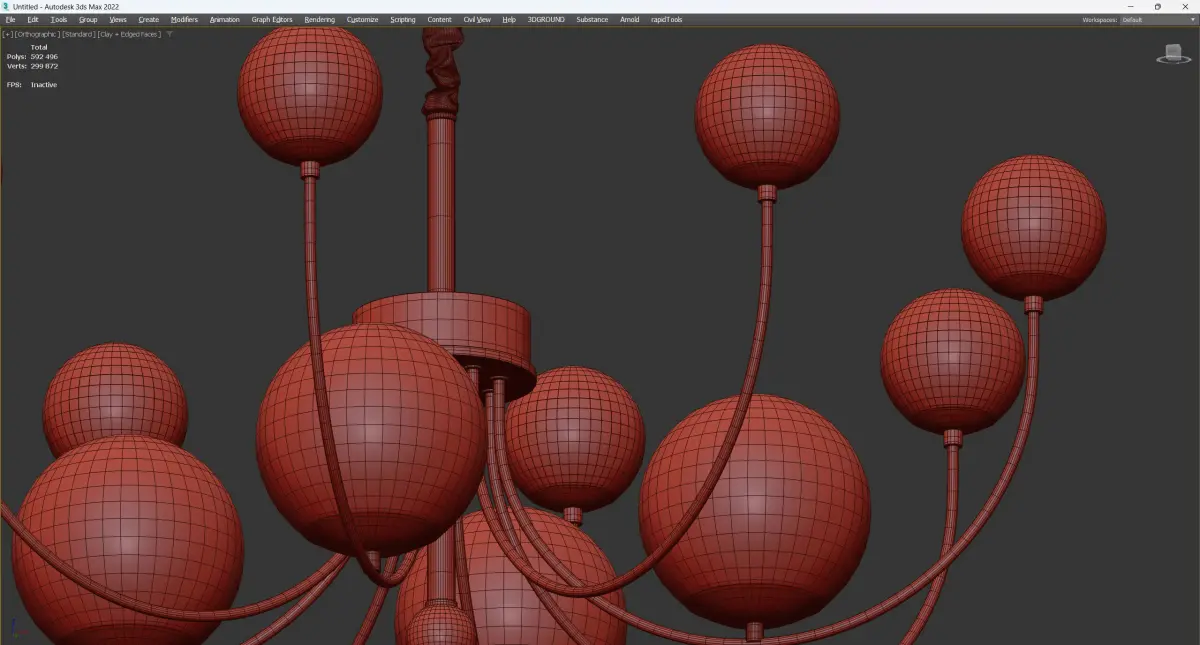This screenshot has width=1200, height=645.
Task: Click the 3ds Max application icon in title bar
Action: click(6, 6)
